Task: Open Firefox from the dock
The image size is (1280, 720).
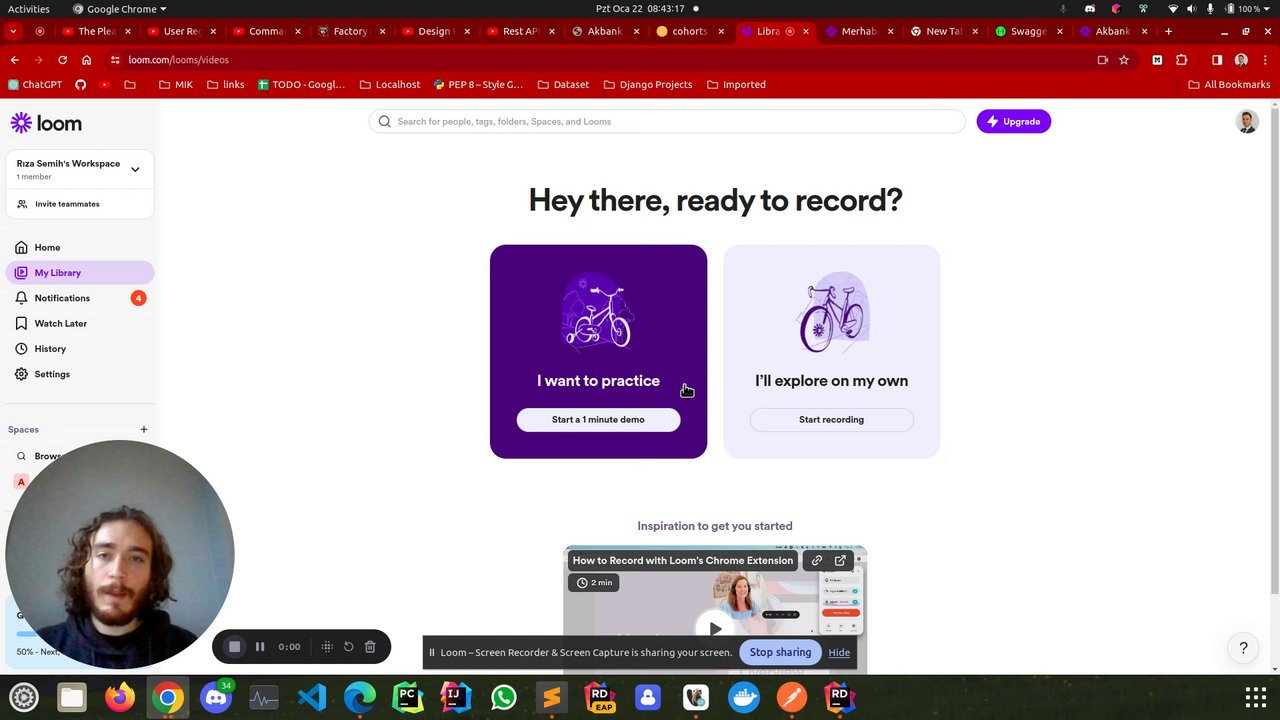Action: [120, 697]
